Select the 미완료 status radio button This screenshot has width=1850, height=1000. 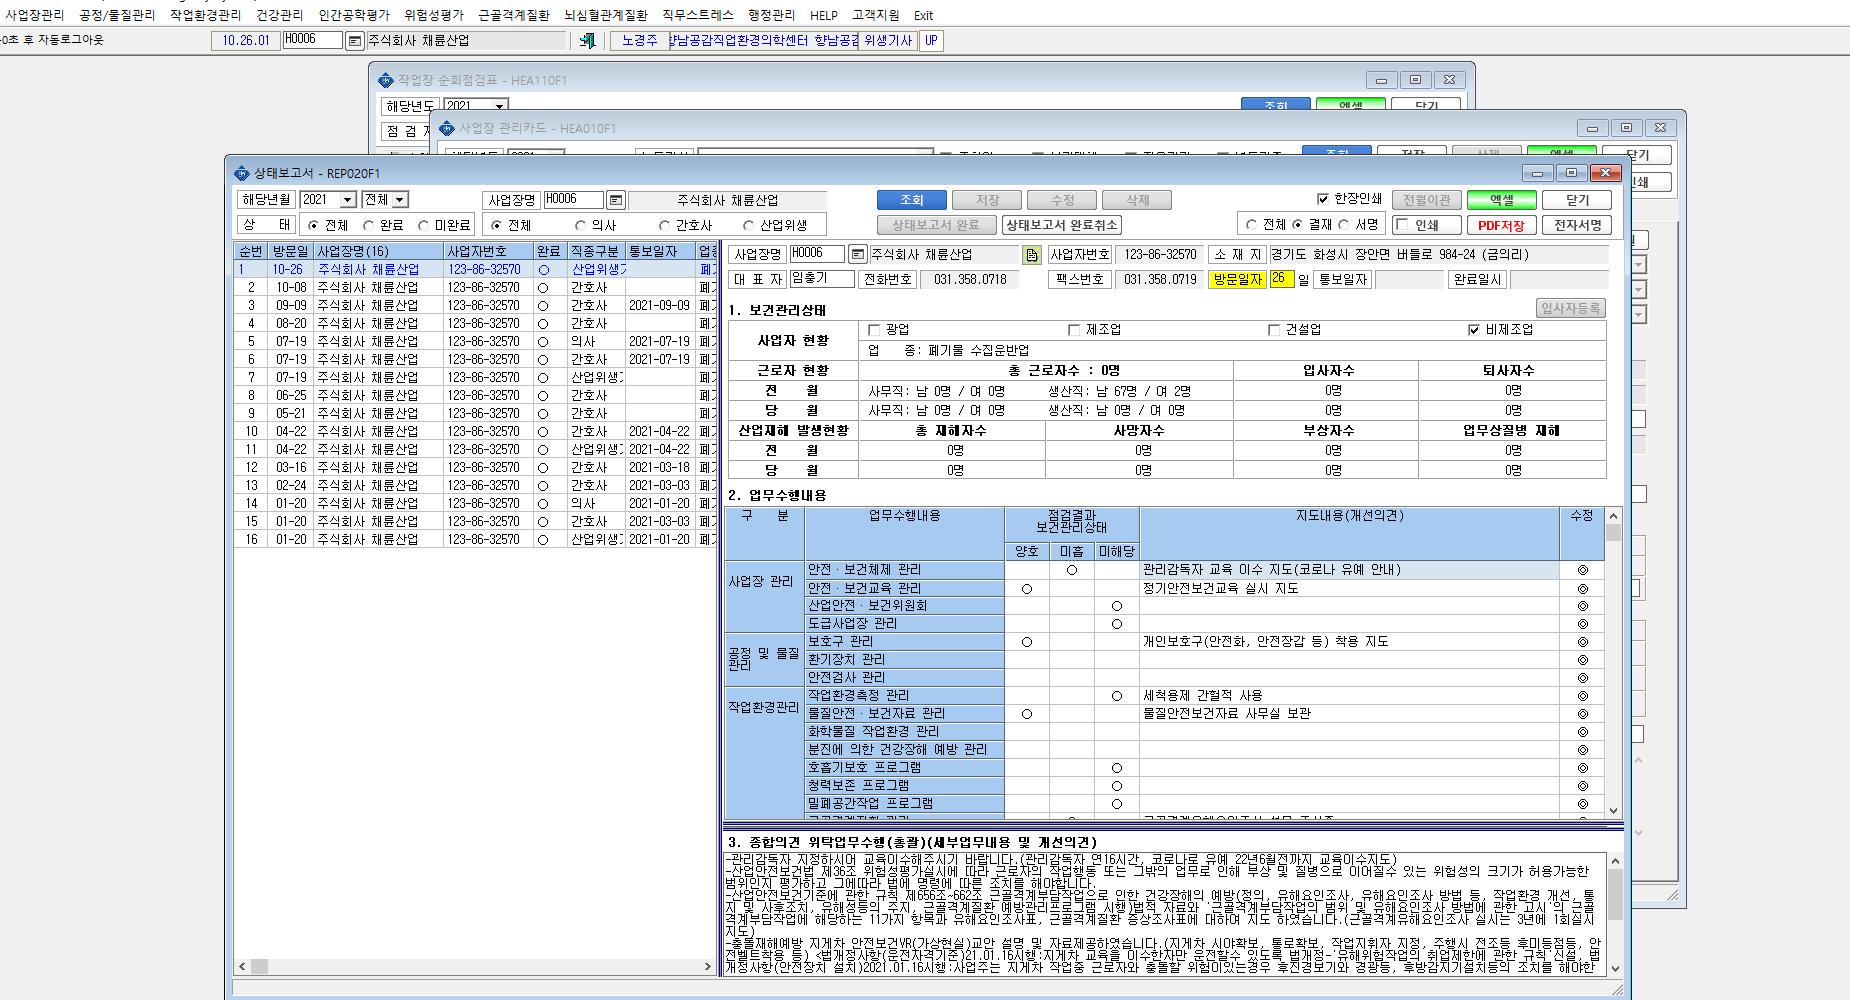tap(424, 226)
